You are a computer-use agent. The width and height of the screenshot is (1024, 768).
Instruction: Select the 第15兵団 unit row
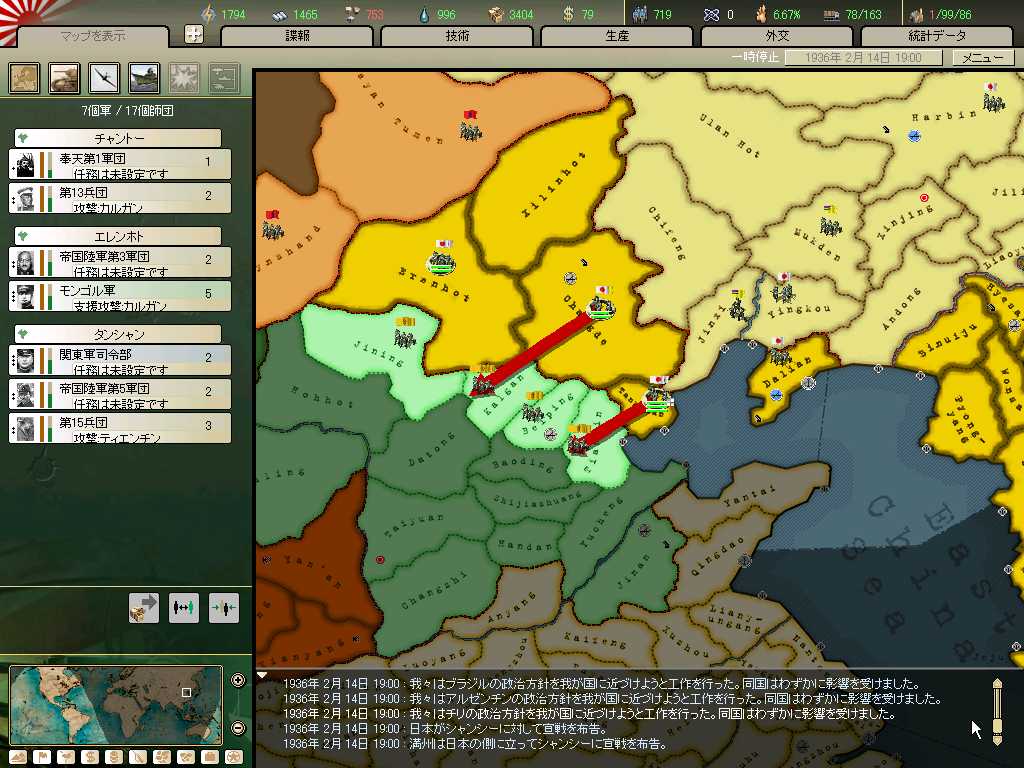tap(120, 428)
